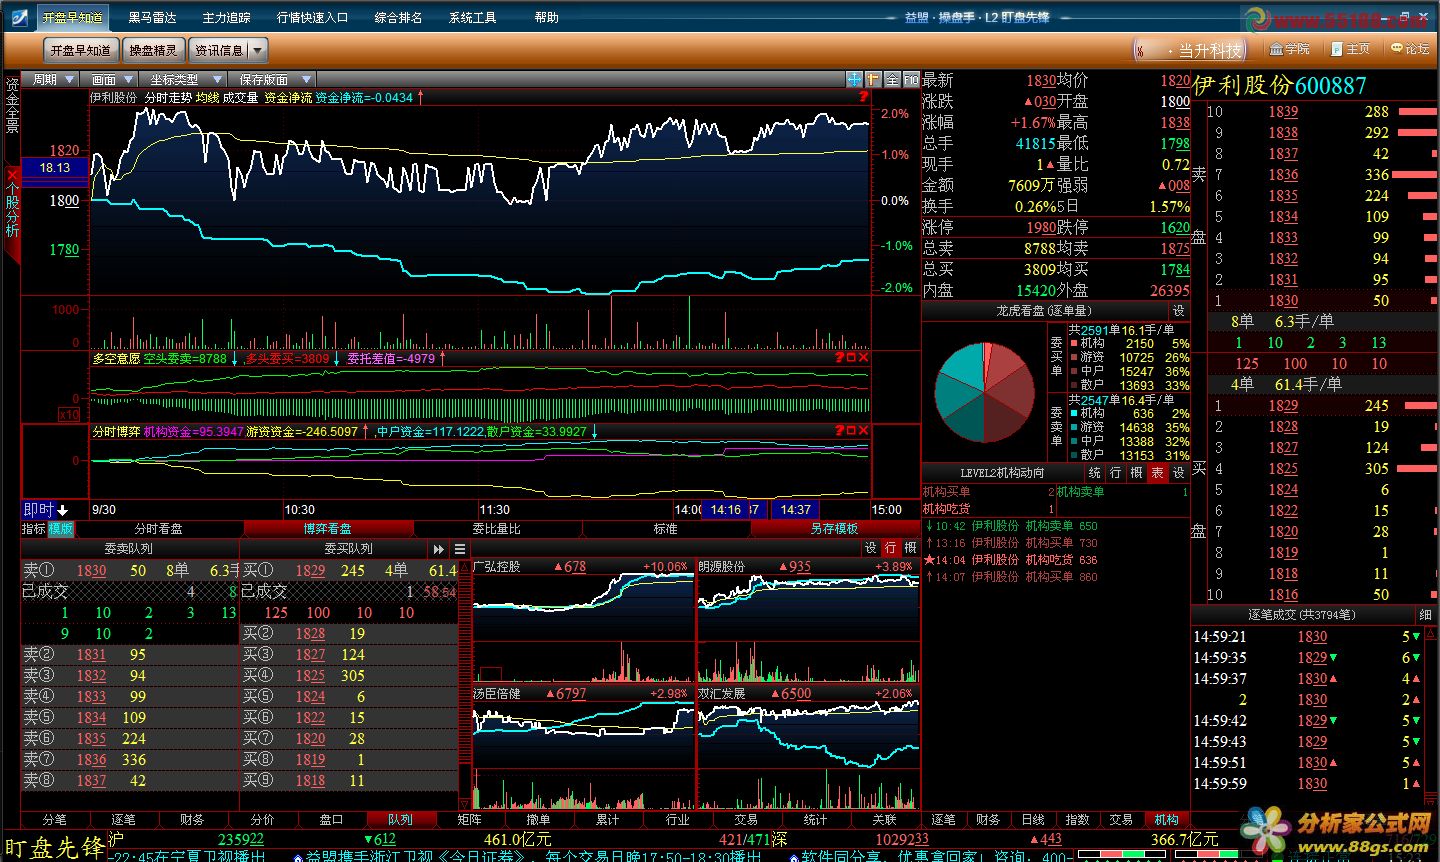Open help icon on 多空意愿 indicator panel
Image resolution: width=1440 pixels, height=862 pixels.
pos(839,357)
